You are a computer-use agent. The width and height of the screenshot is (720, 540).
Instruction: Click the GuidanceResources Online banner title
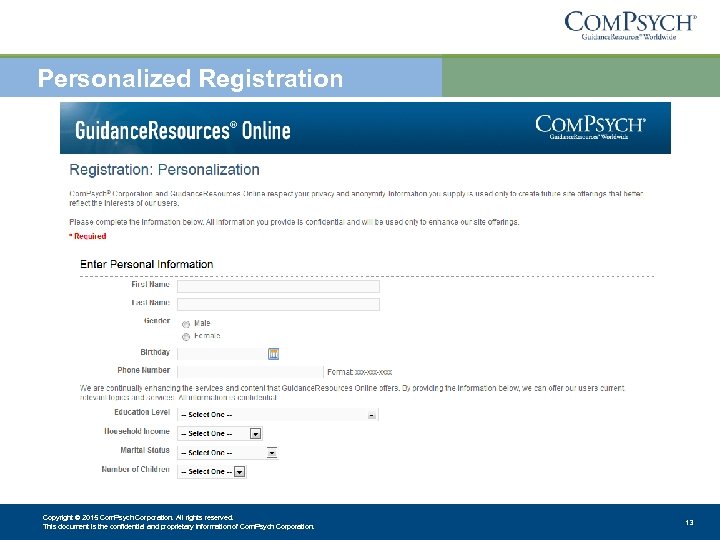[183, 130]
